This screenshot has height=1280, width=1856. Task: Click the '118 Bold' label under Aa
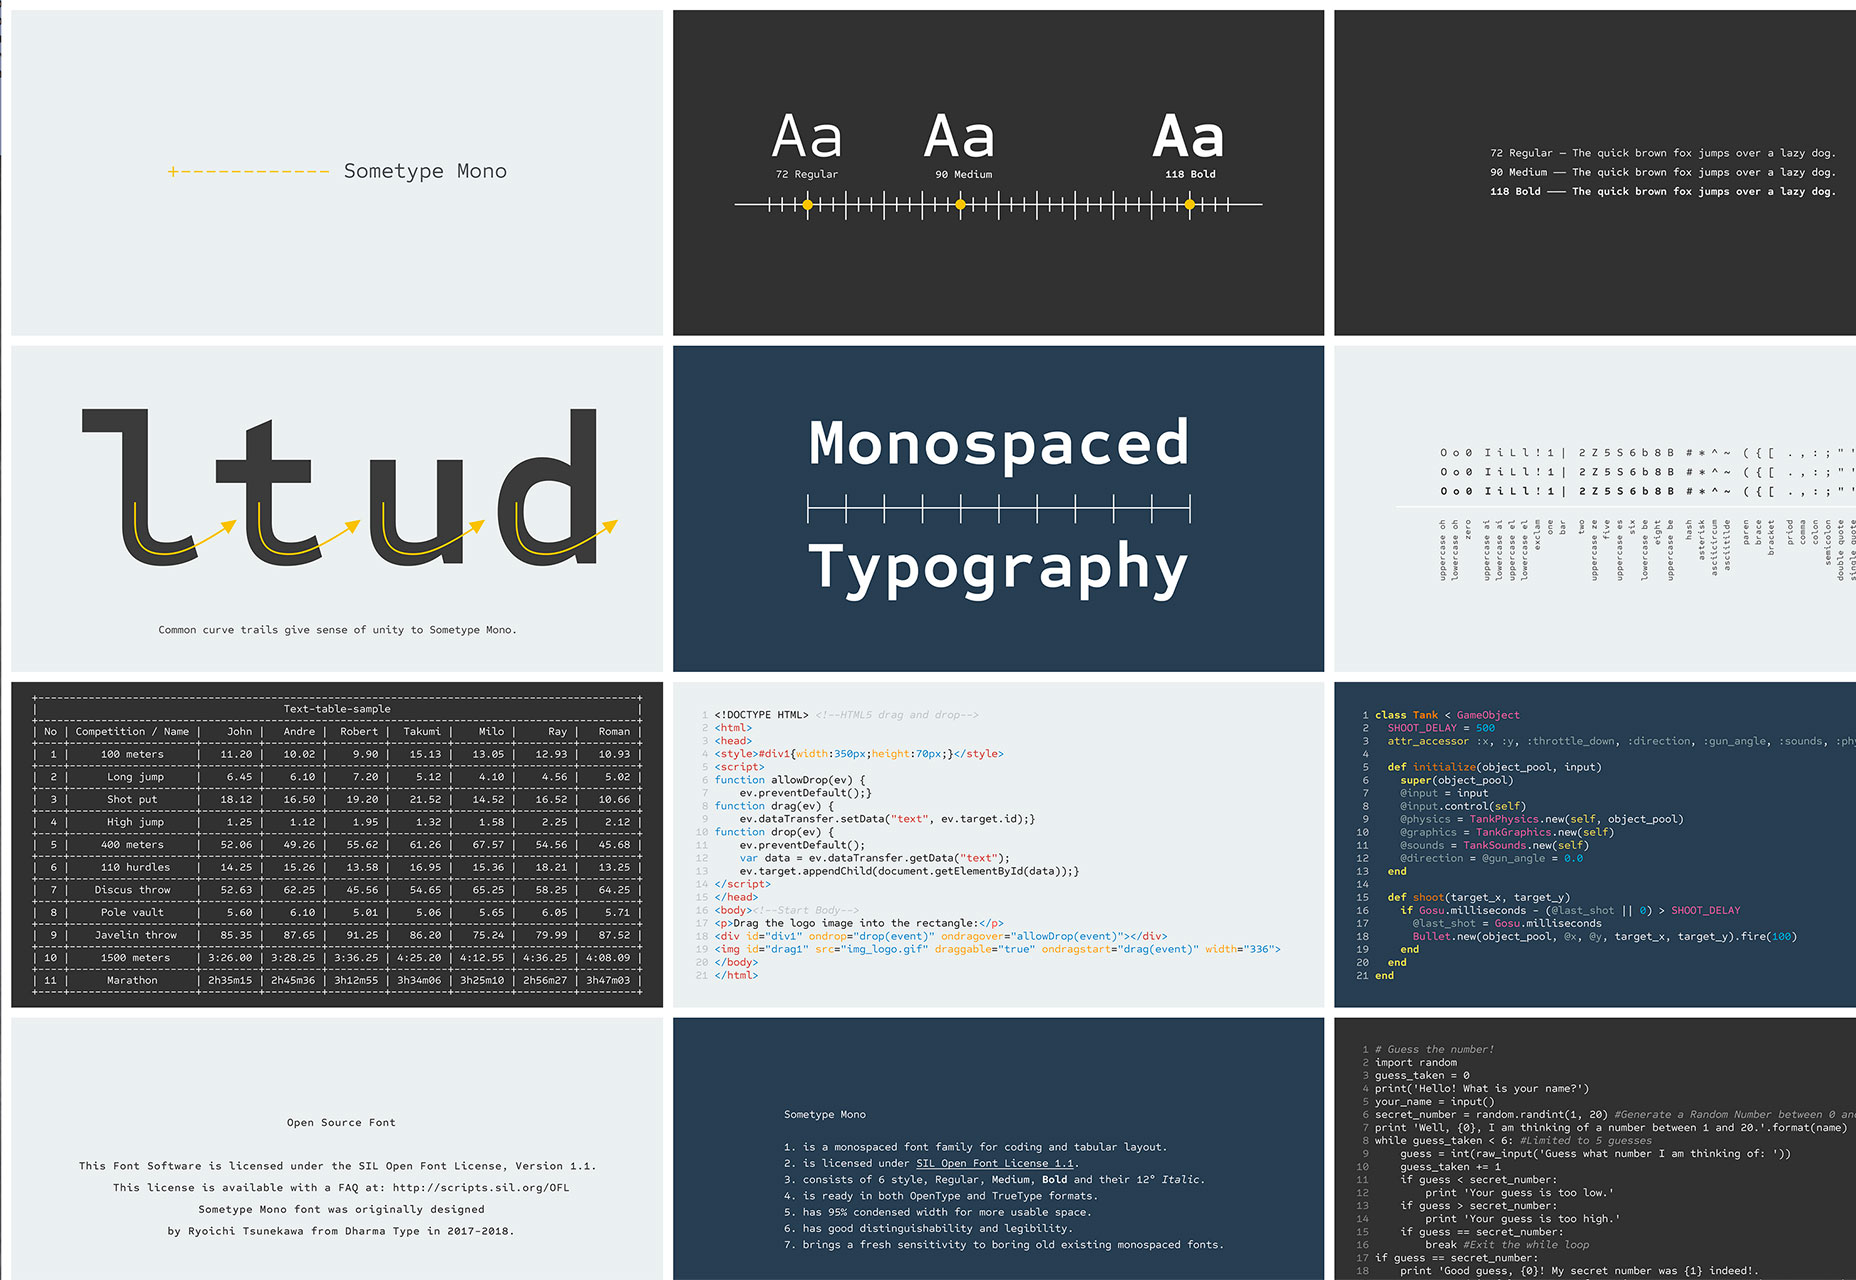[1190, 174]
